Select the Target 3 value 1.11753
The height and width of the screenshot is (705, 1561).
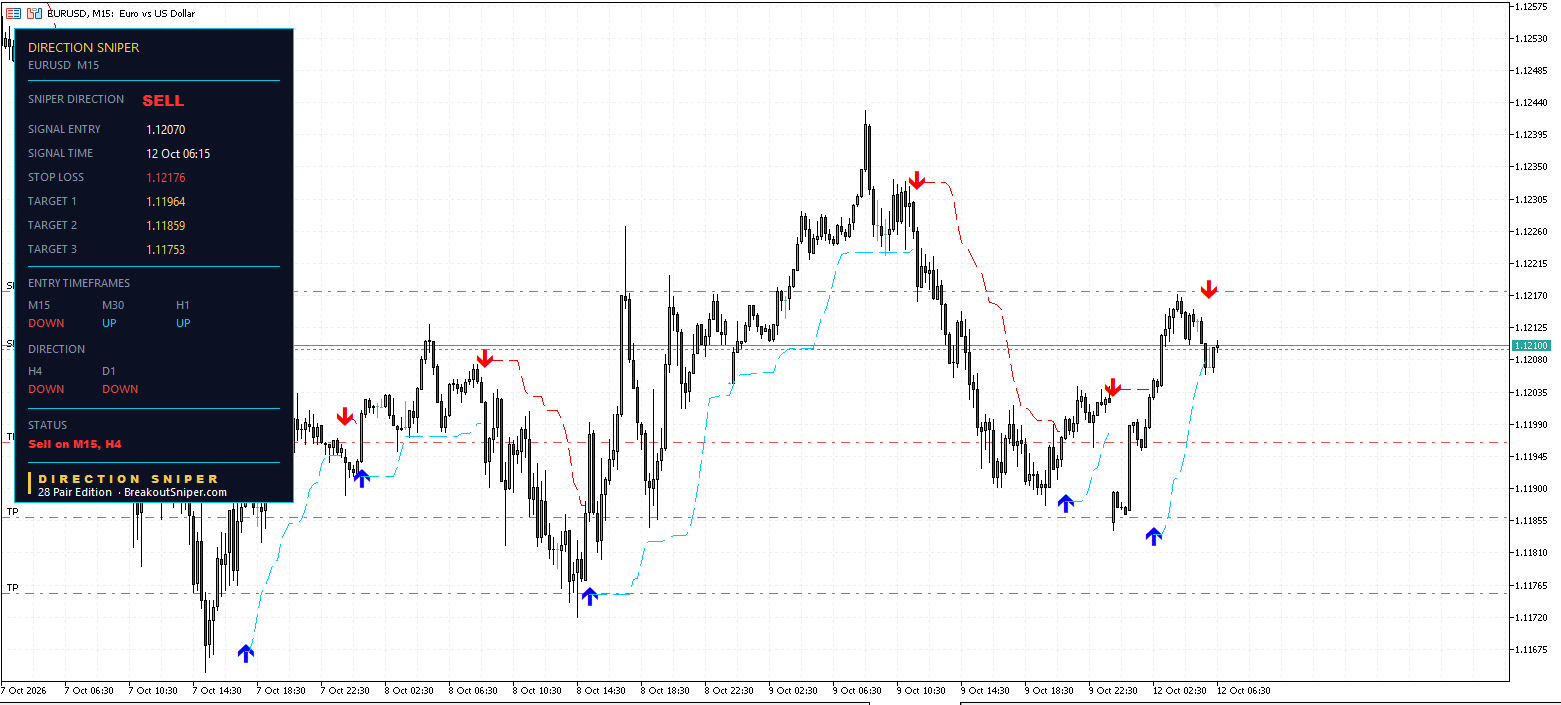click(166, 249)
